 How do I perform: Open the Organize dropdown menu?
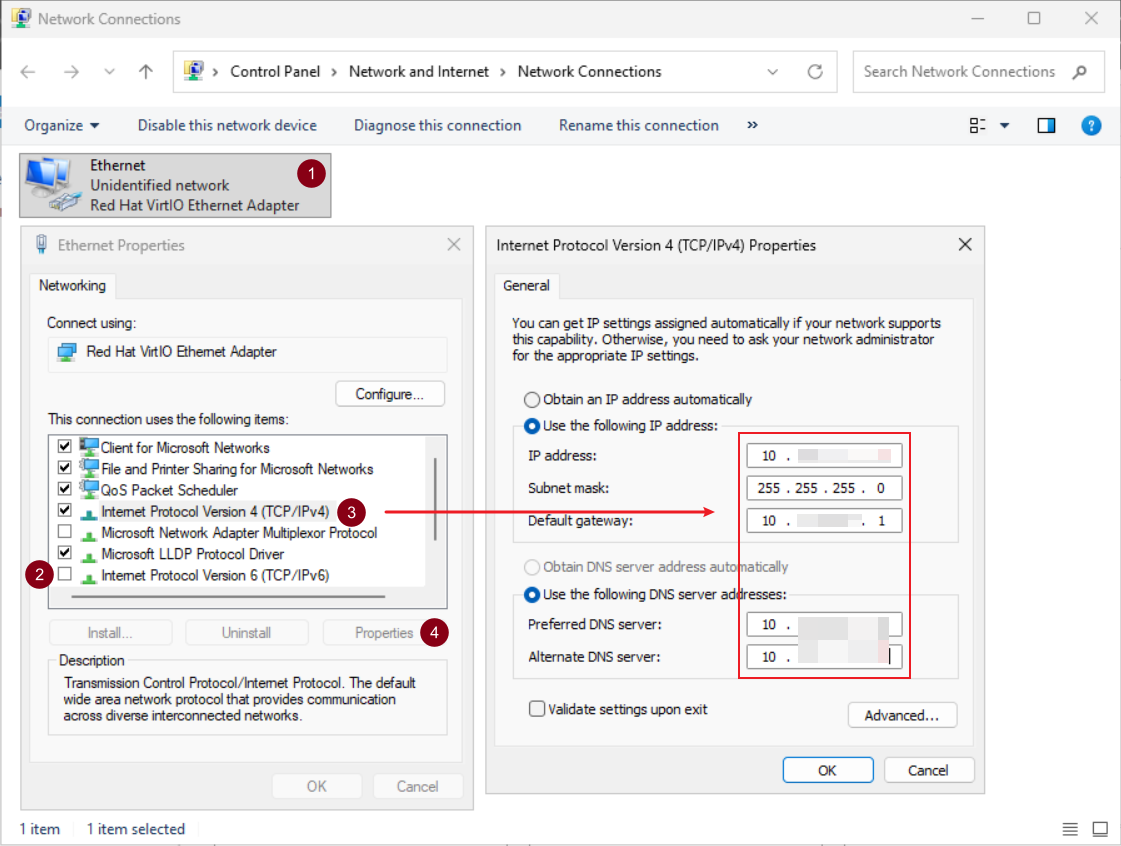[62, 125]
